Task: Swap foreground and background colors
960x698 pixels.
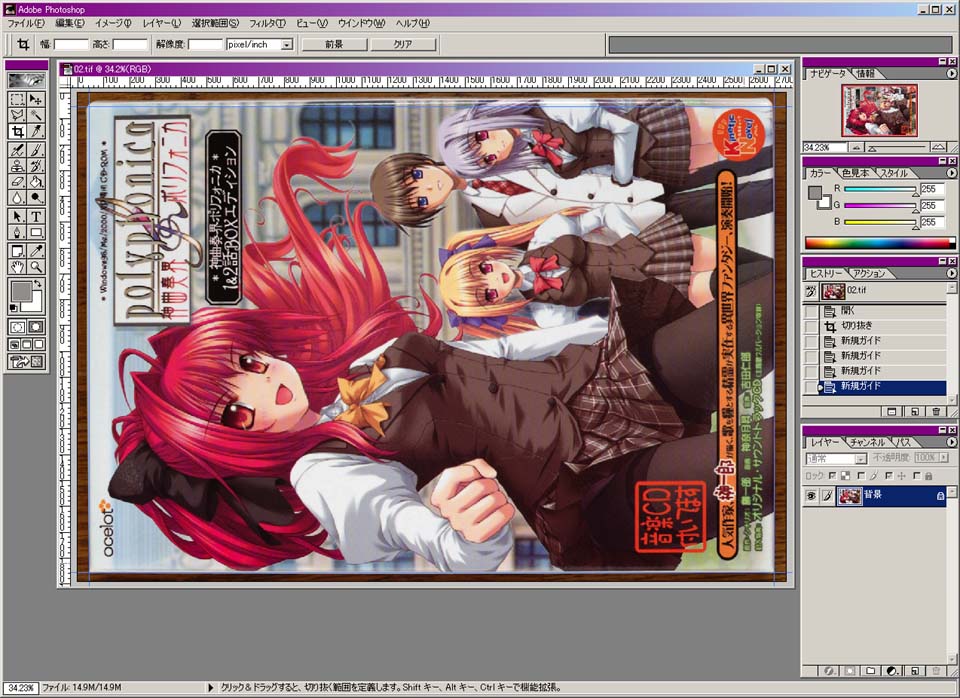Action: [x=38, y=283]
